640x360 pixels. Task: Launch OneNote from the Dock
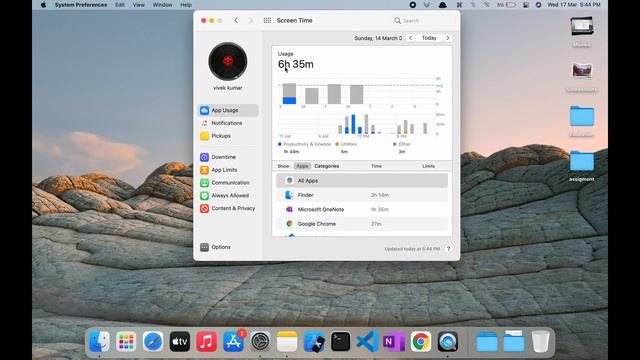tap(393, 341)
